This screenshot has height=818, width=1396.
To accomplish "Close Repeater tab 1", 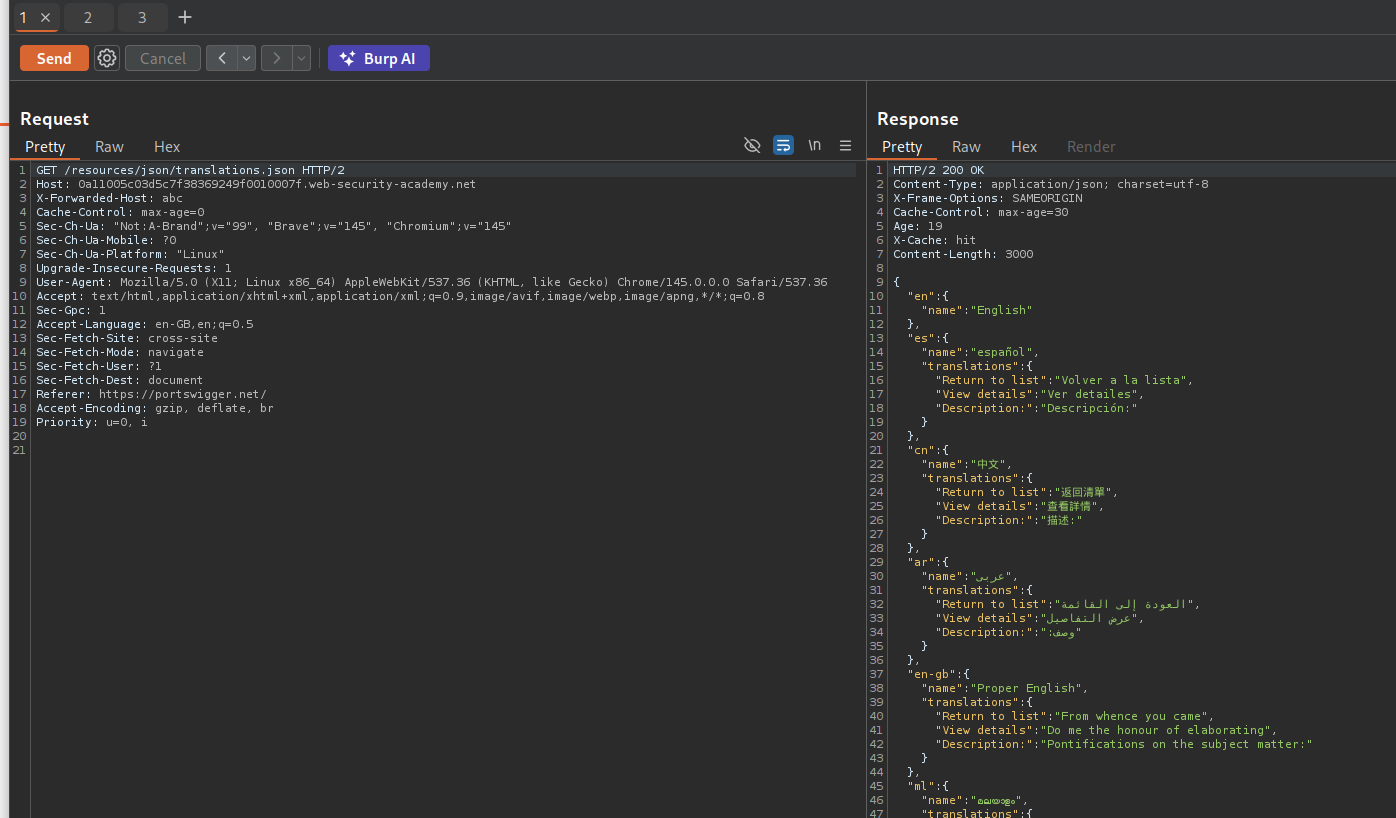I will 45,18.
